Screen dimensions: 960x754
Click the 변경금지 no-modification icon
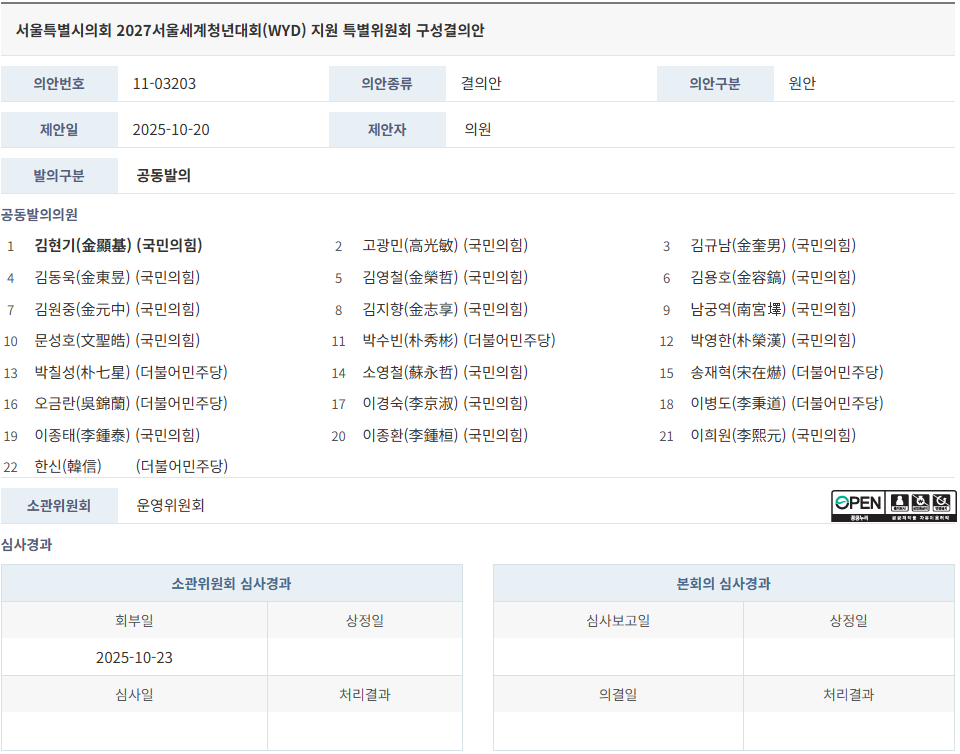943,503
